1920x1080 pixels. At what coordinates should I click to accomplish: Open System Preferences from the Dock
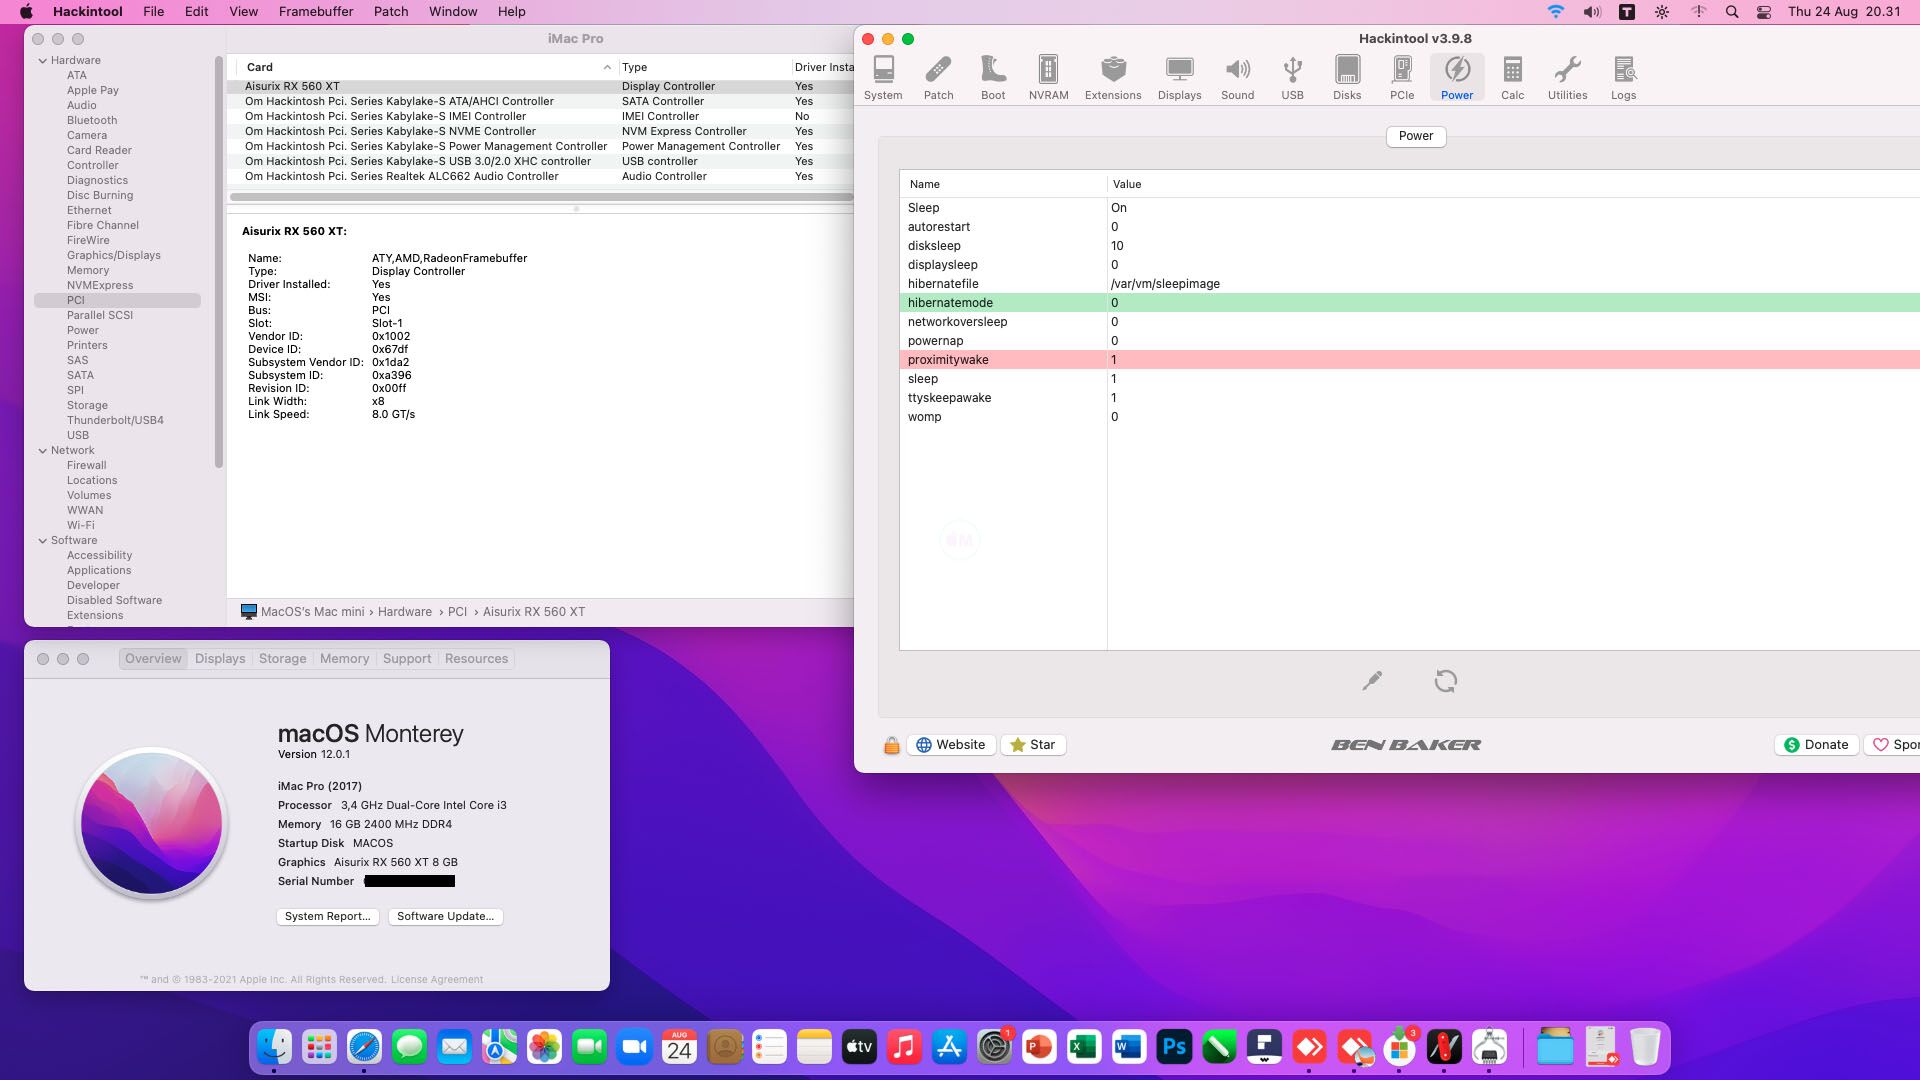coord(994,1047)
